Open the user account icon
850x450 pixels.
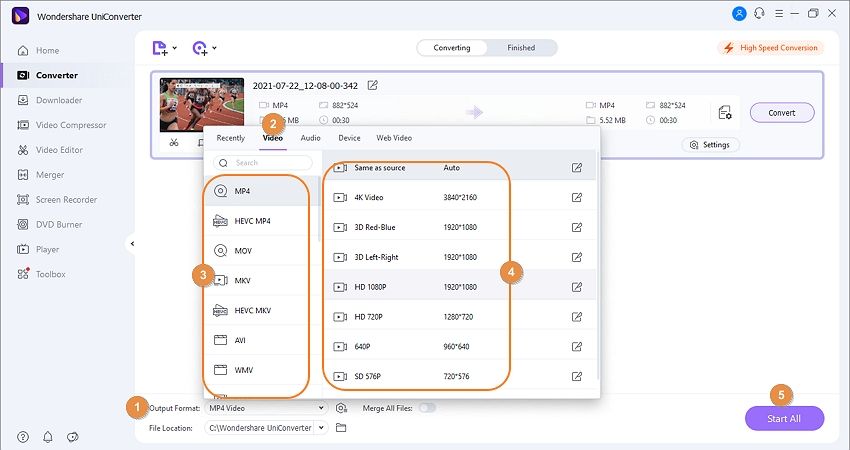click(739, 14)
